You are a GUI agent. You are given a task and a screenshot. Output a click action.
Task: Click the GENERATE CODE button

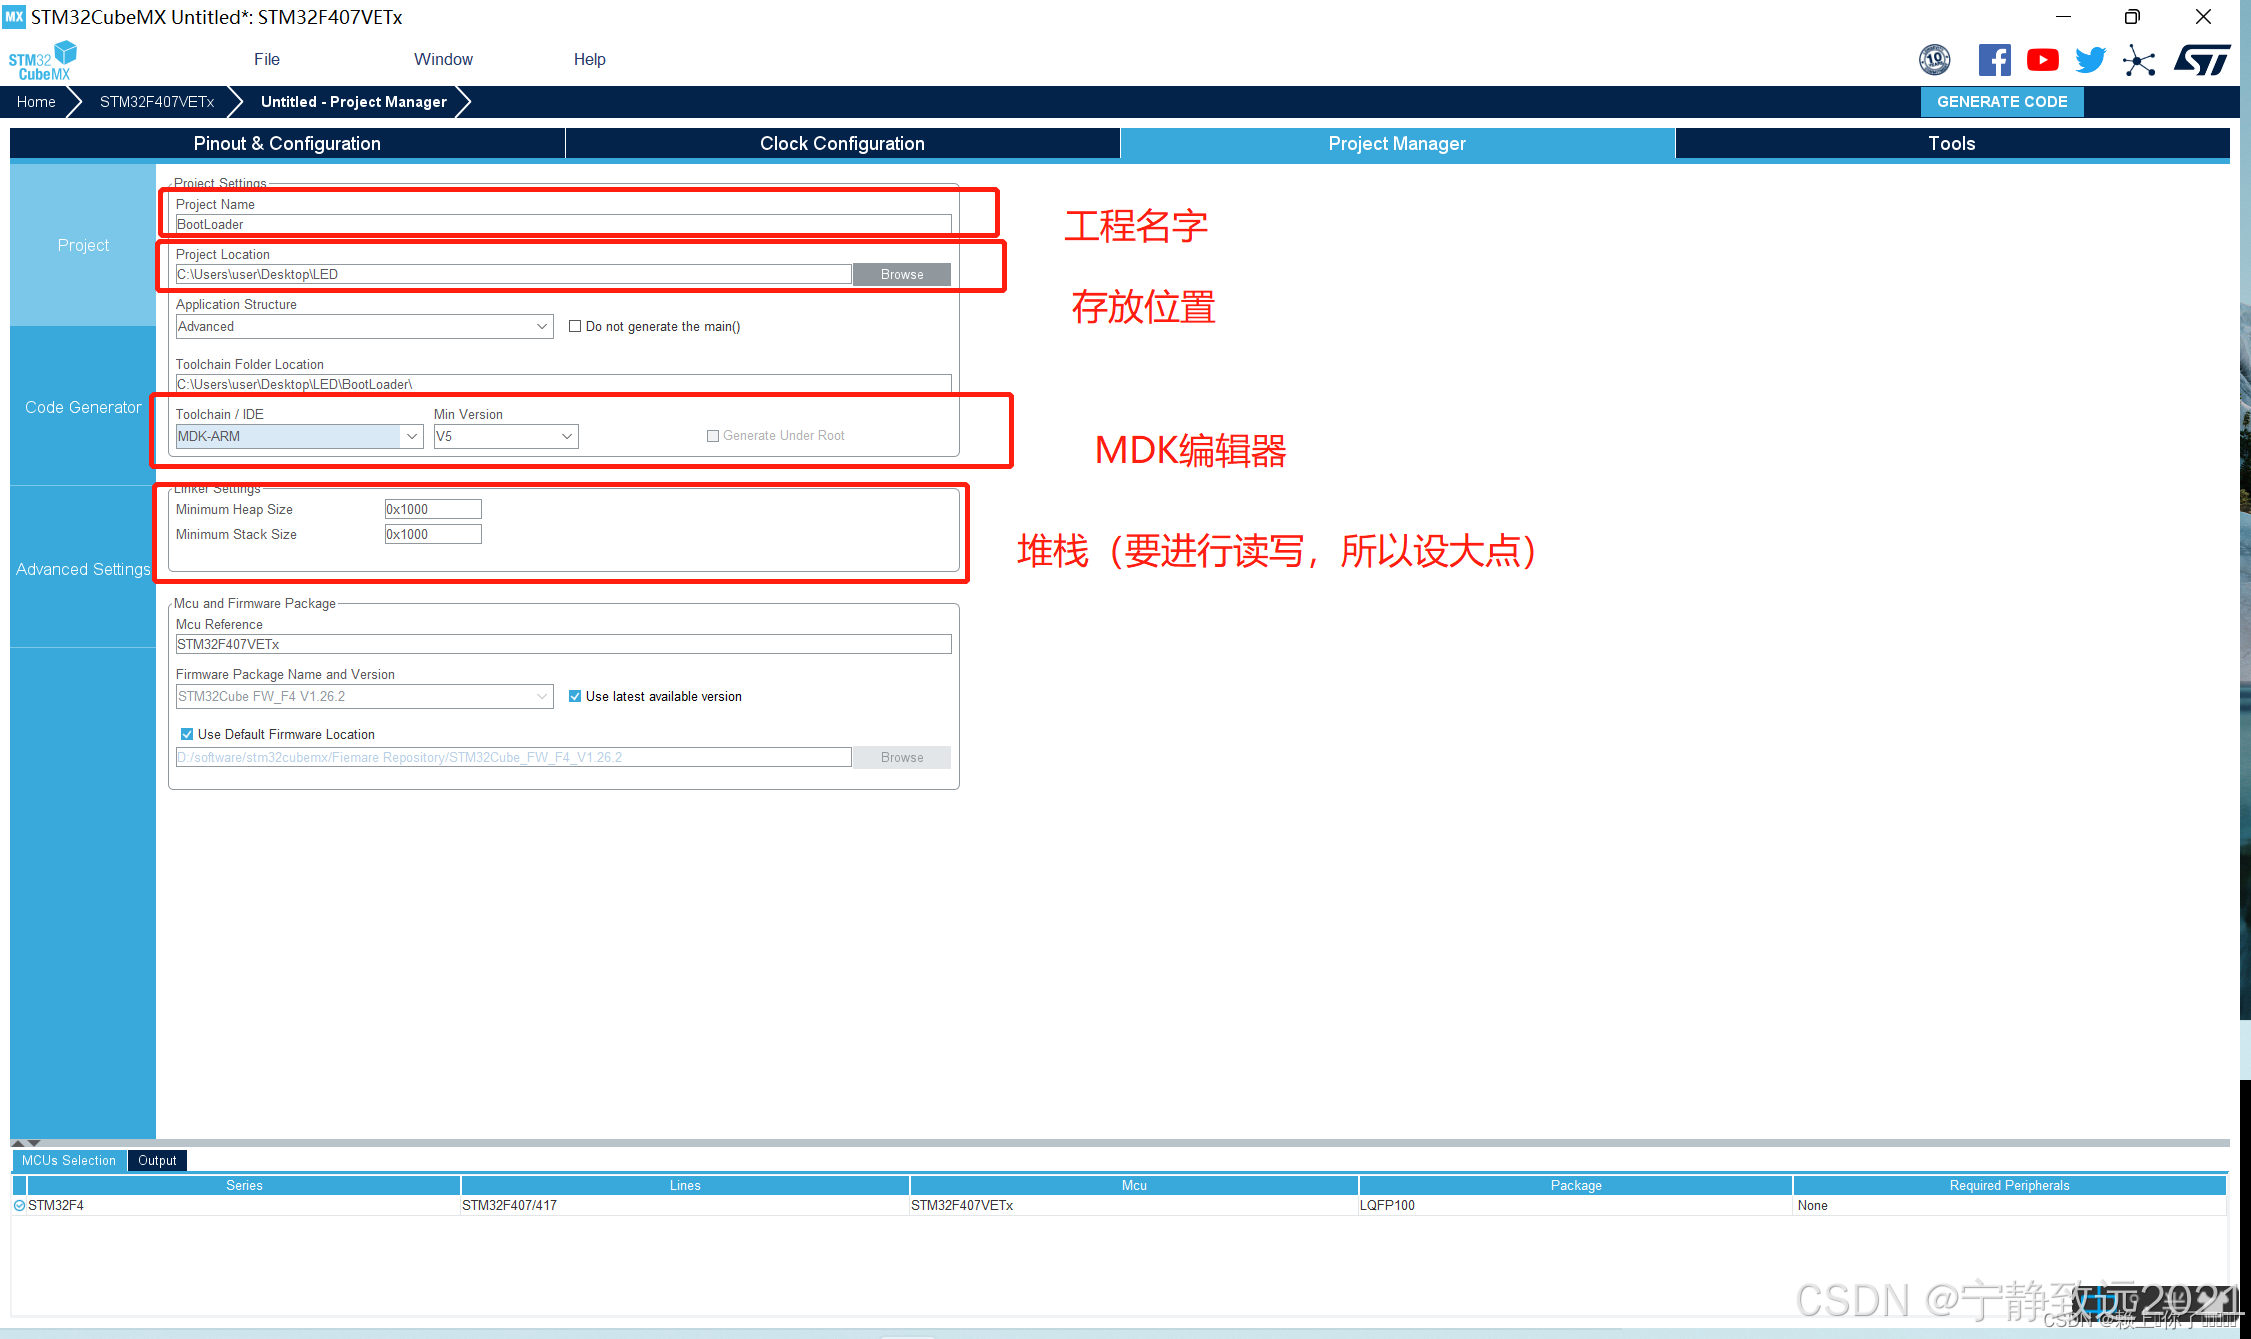pyautogui.click(x=2002, y=102)
